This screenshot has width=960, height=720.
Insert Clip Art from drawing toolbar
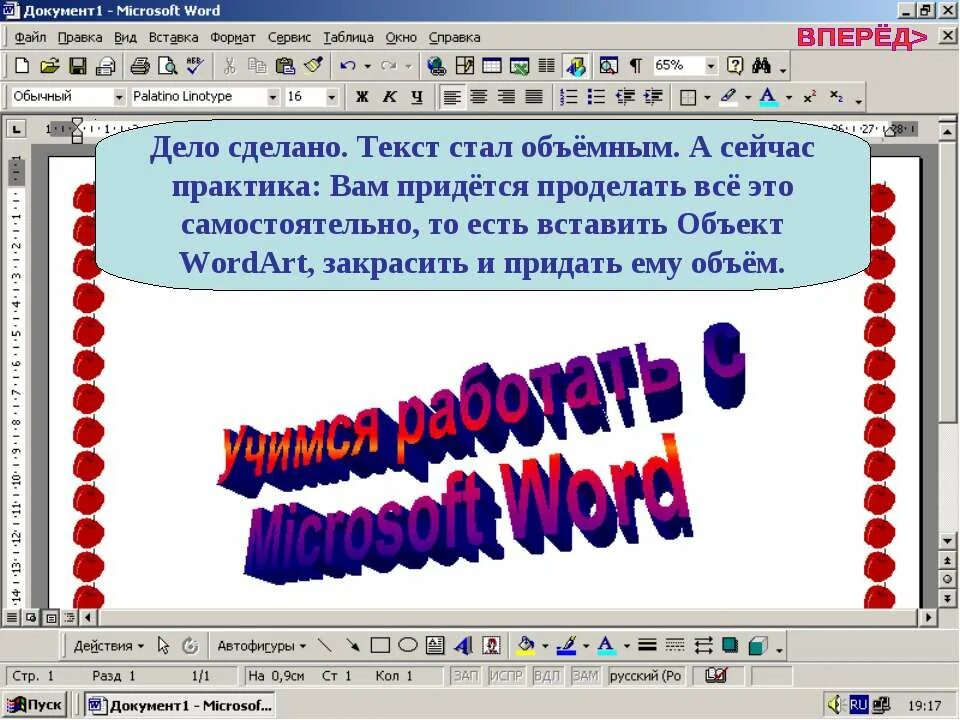[491, 645]
